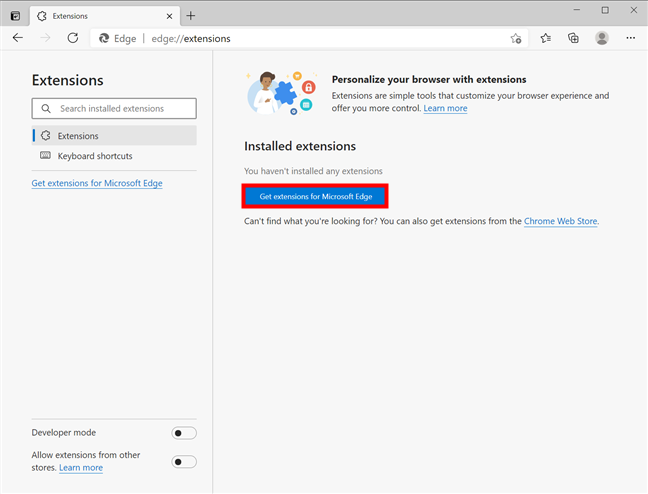The image size is (648, 494).
Task: Open the Collections icon
Action: [573, 38]
